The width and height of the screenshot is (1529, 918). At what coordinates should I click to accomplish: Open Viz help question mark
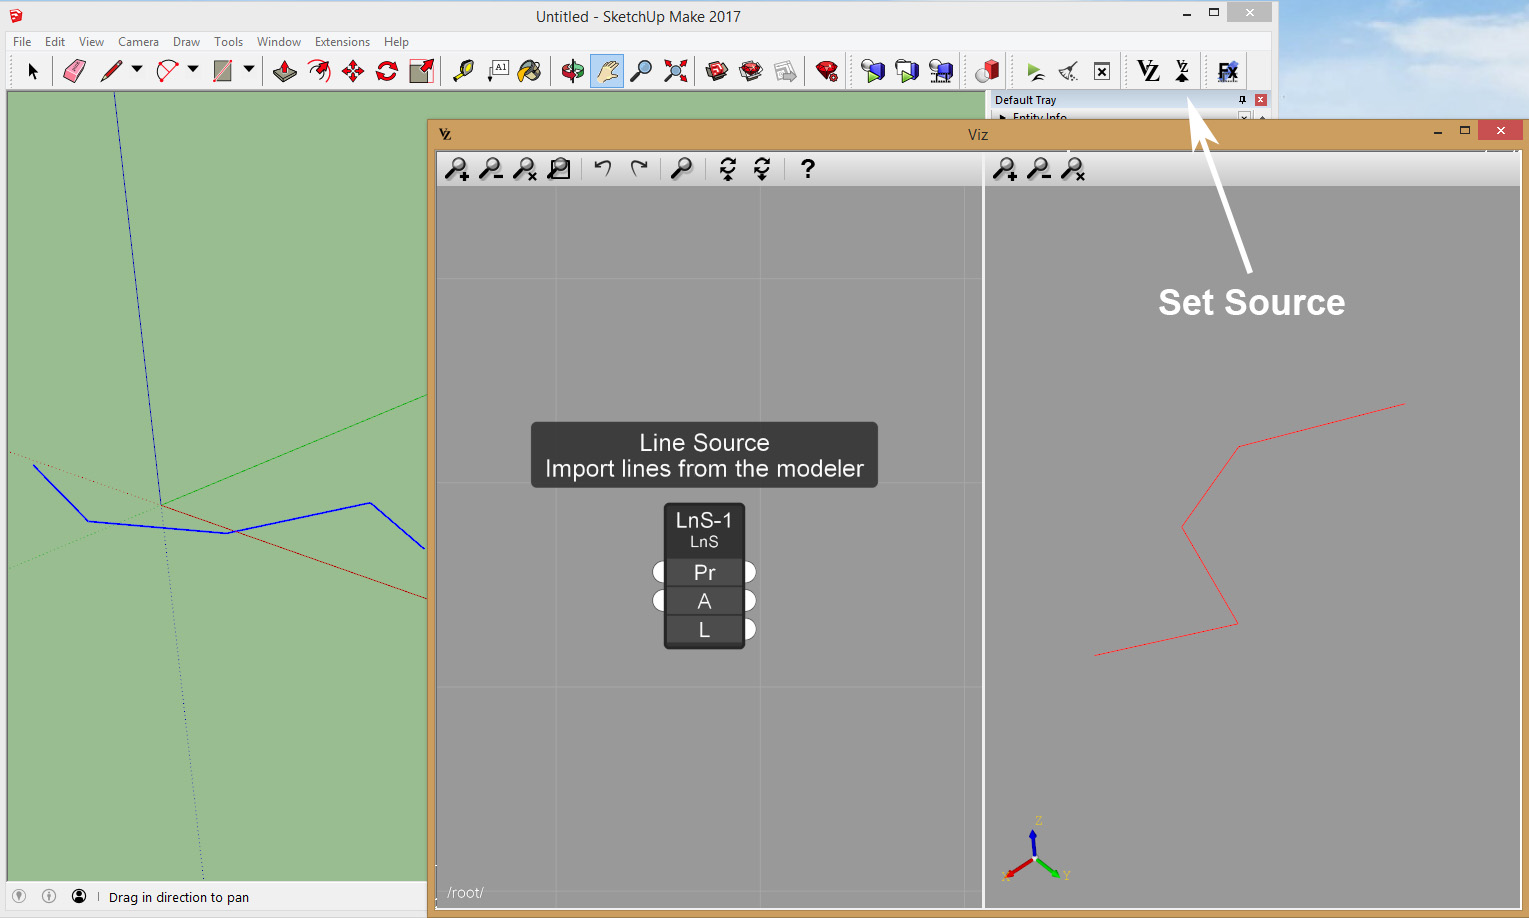807,169
